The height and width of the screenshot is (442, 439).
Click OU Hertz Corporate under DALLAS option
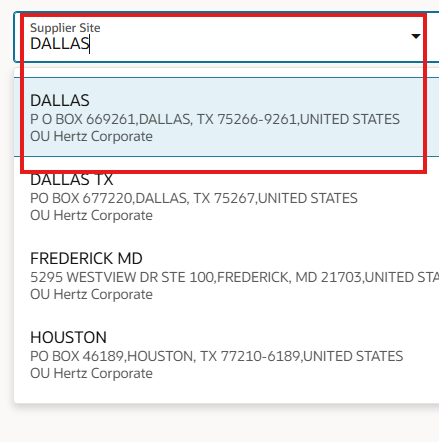tap(91, 136)
